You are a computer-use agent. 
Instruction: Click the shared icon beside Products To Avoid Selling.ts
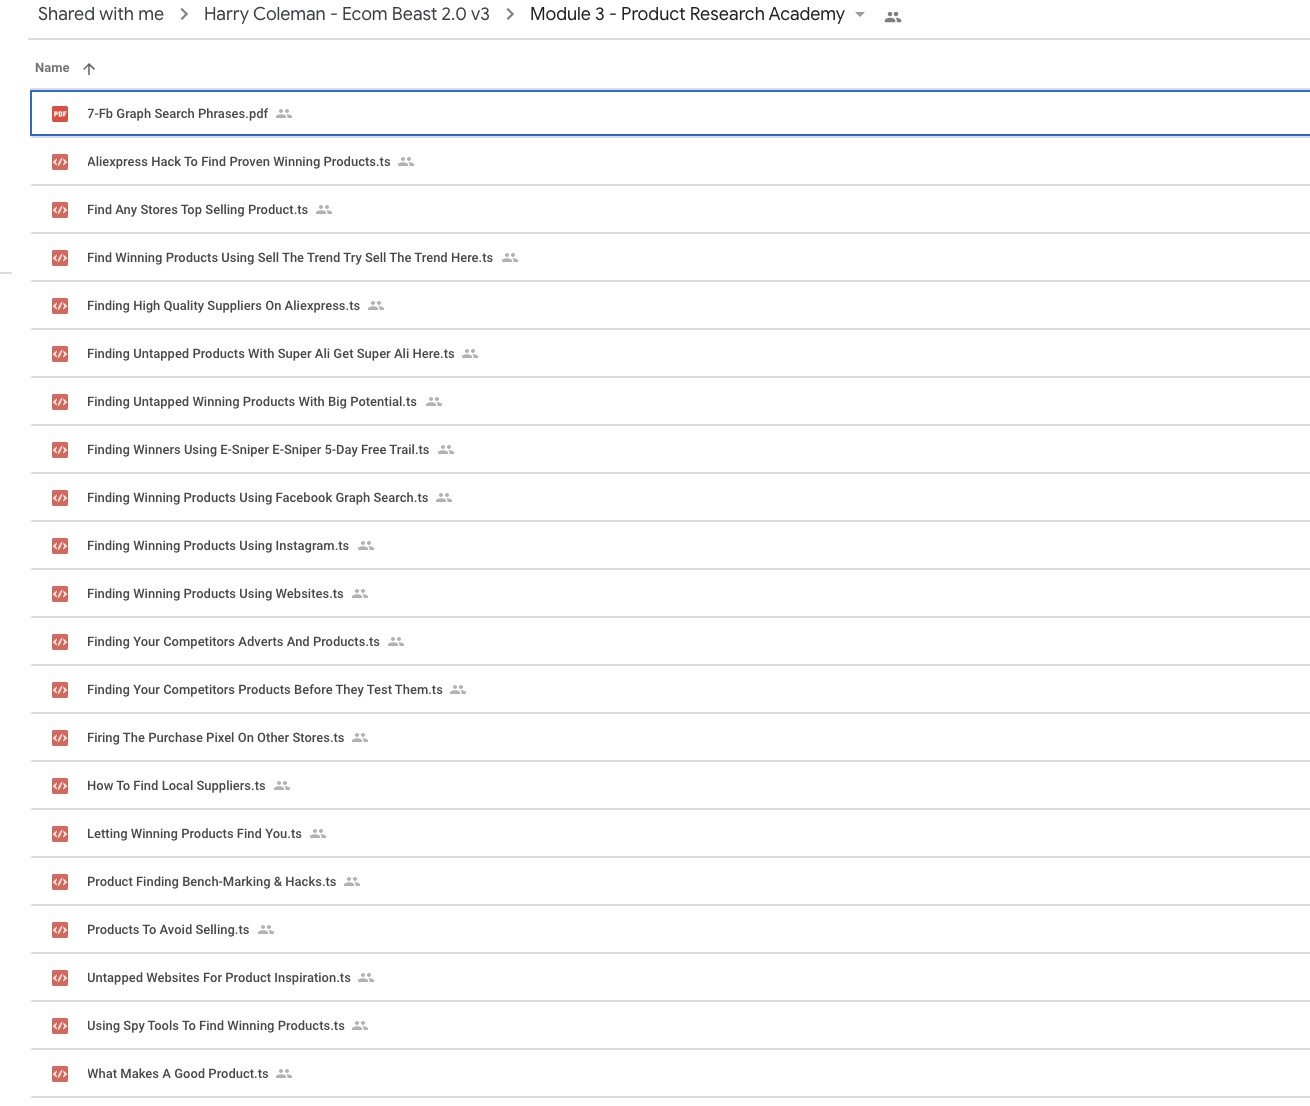click(266, 930)
